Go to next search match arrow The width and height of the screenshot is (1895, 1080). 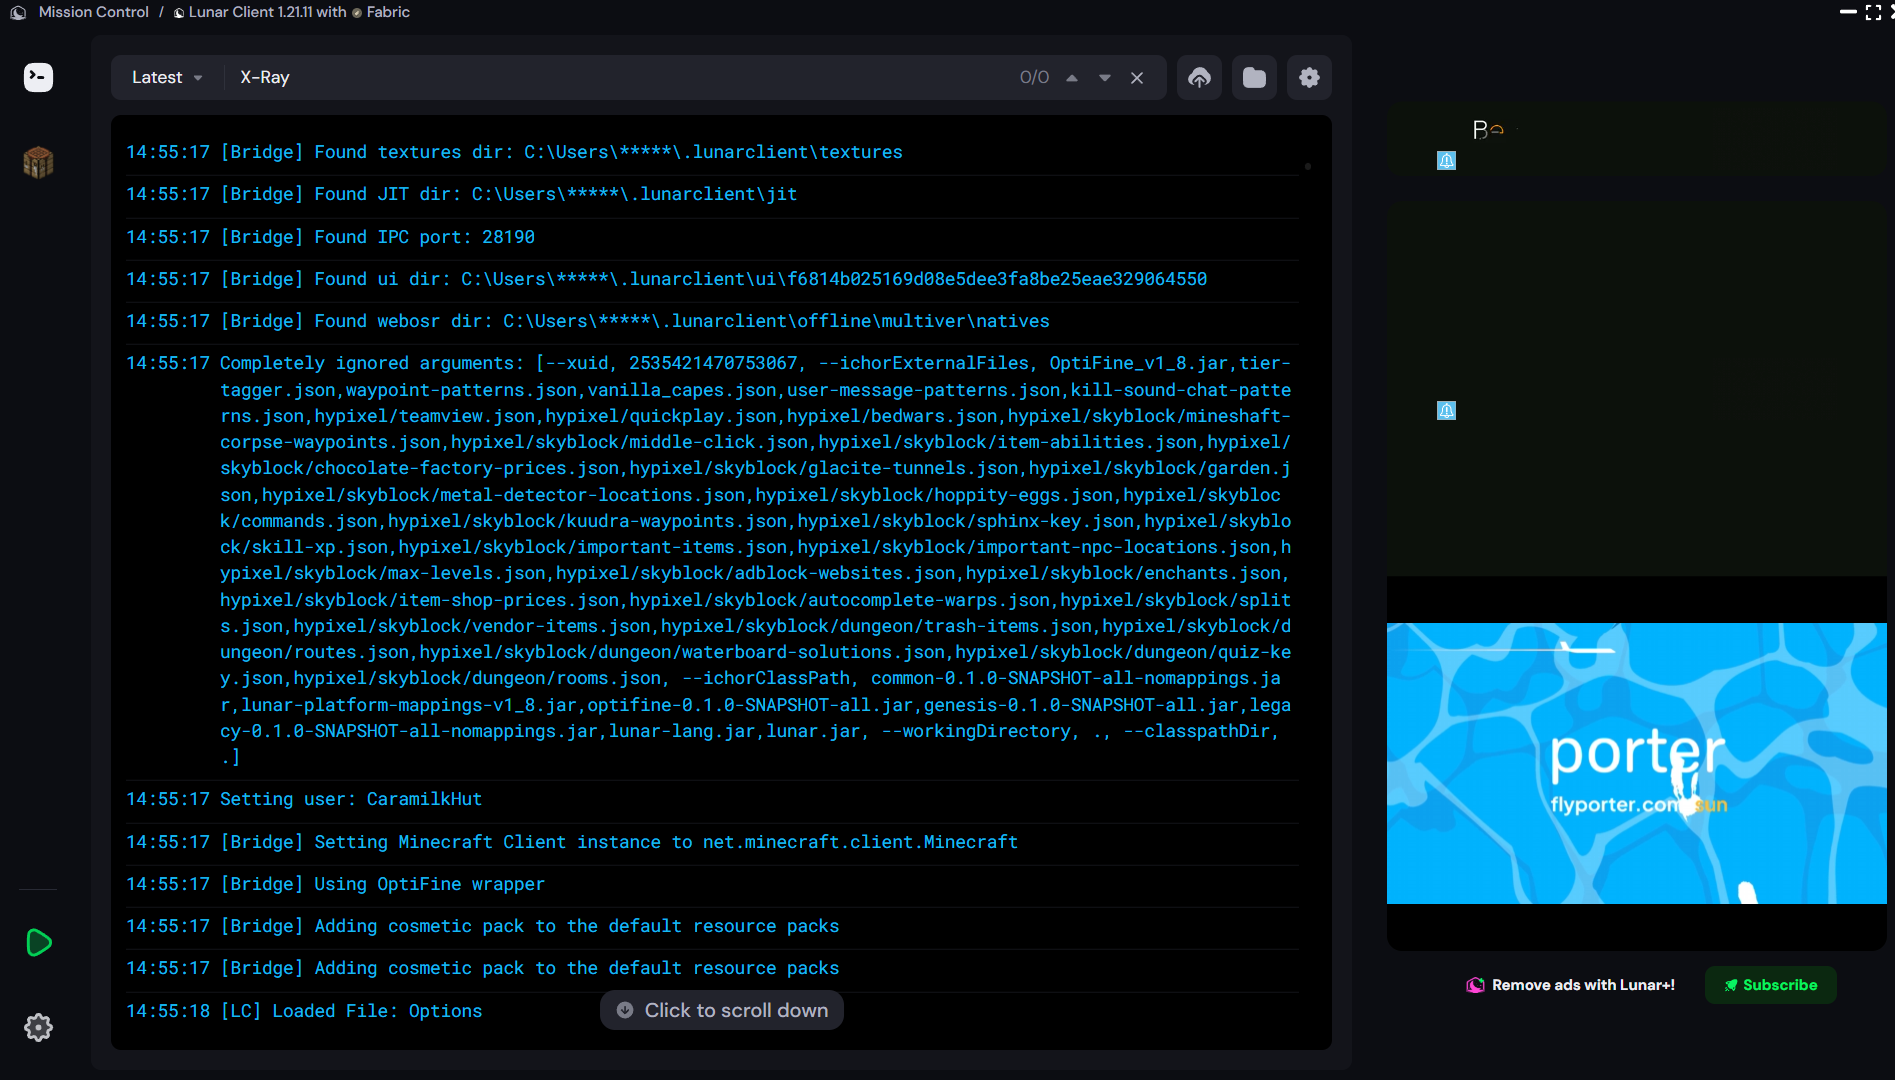(1105, 78)
